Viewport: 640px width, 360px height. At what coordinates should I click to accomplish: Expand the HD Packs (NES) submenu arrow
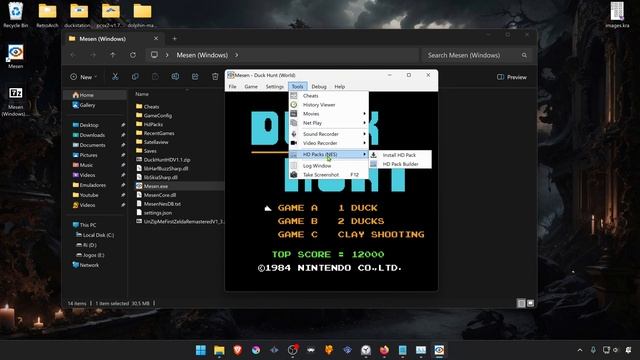tap(364, 154)
